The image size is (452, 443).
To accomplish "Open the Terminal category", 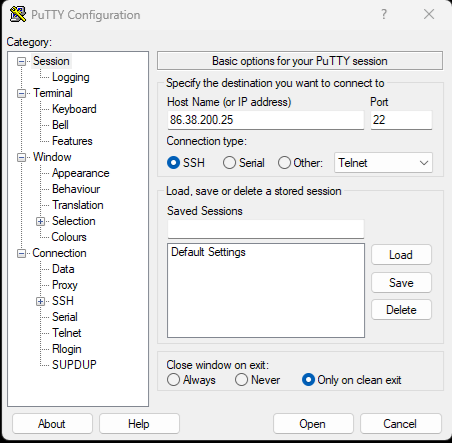I will [x=53, y=93].
